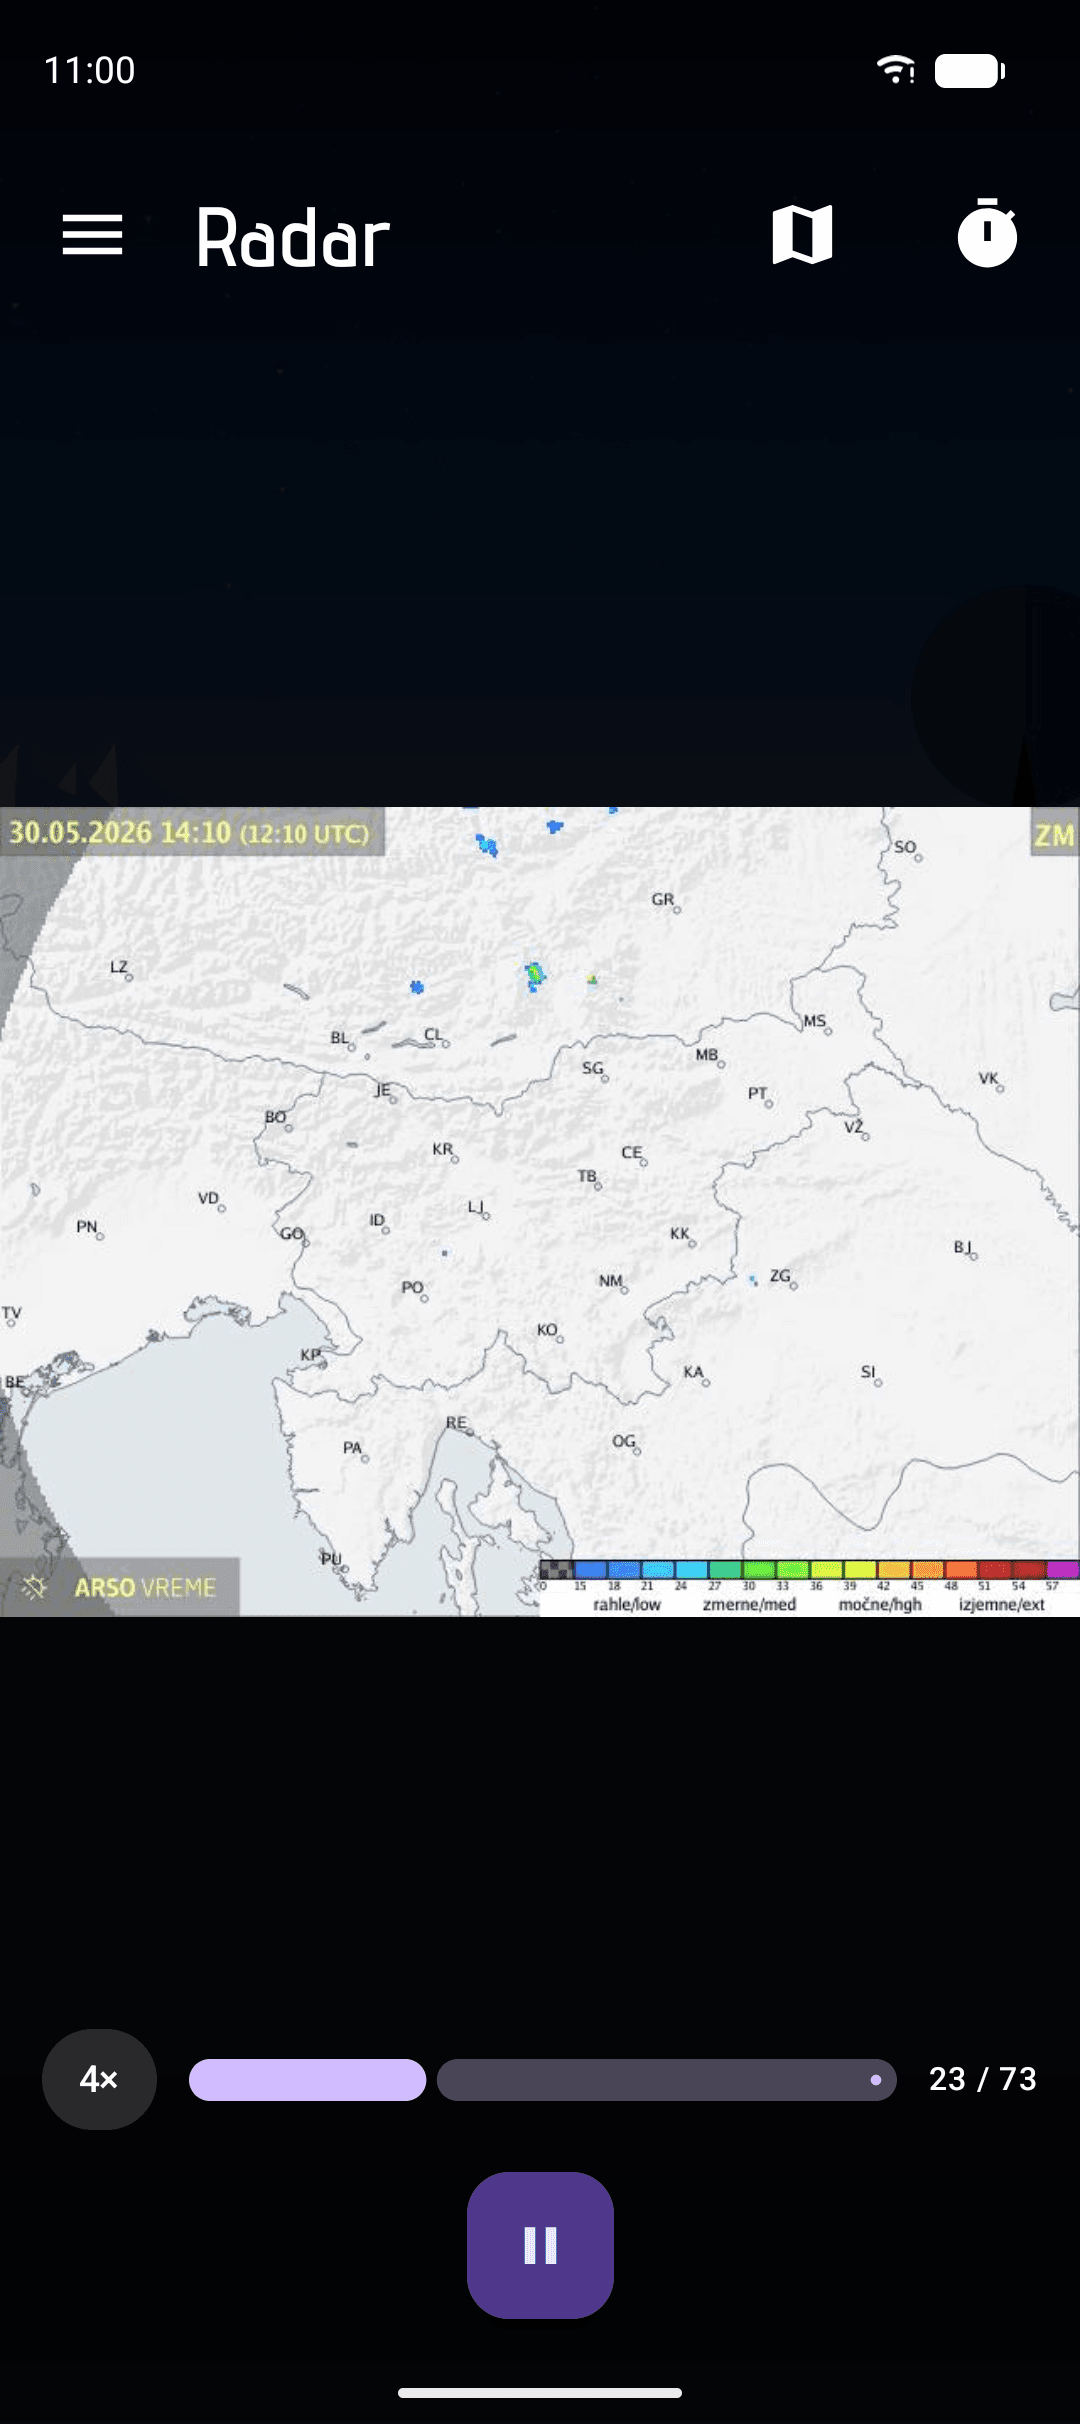This screenshot has height=2424, width=1080.
Task: Tap the Radar screen title
Action: (293, 238)
